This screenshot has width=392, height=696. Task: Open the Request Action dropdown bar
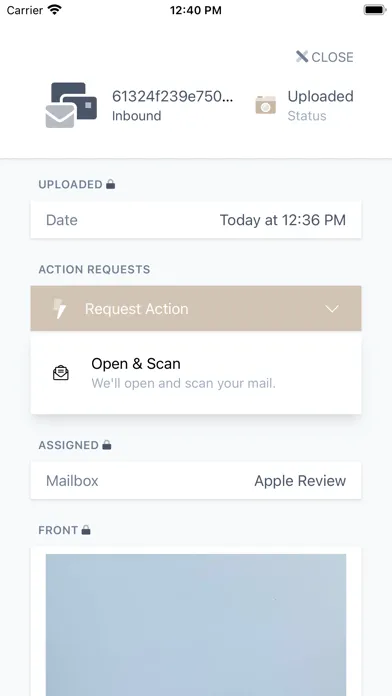(x=196, y=308)
